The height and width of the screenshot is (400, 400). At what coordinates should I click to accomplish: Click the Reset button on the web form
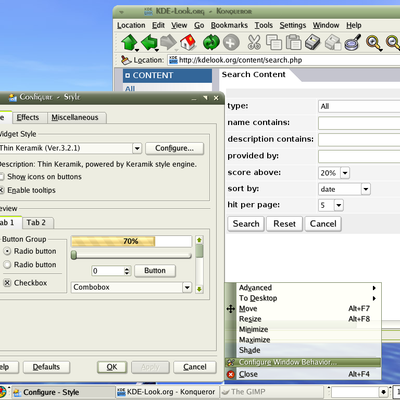click(284, 224)
